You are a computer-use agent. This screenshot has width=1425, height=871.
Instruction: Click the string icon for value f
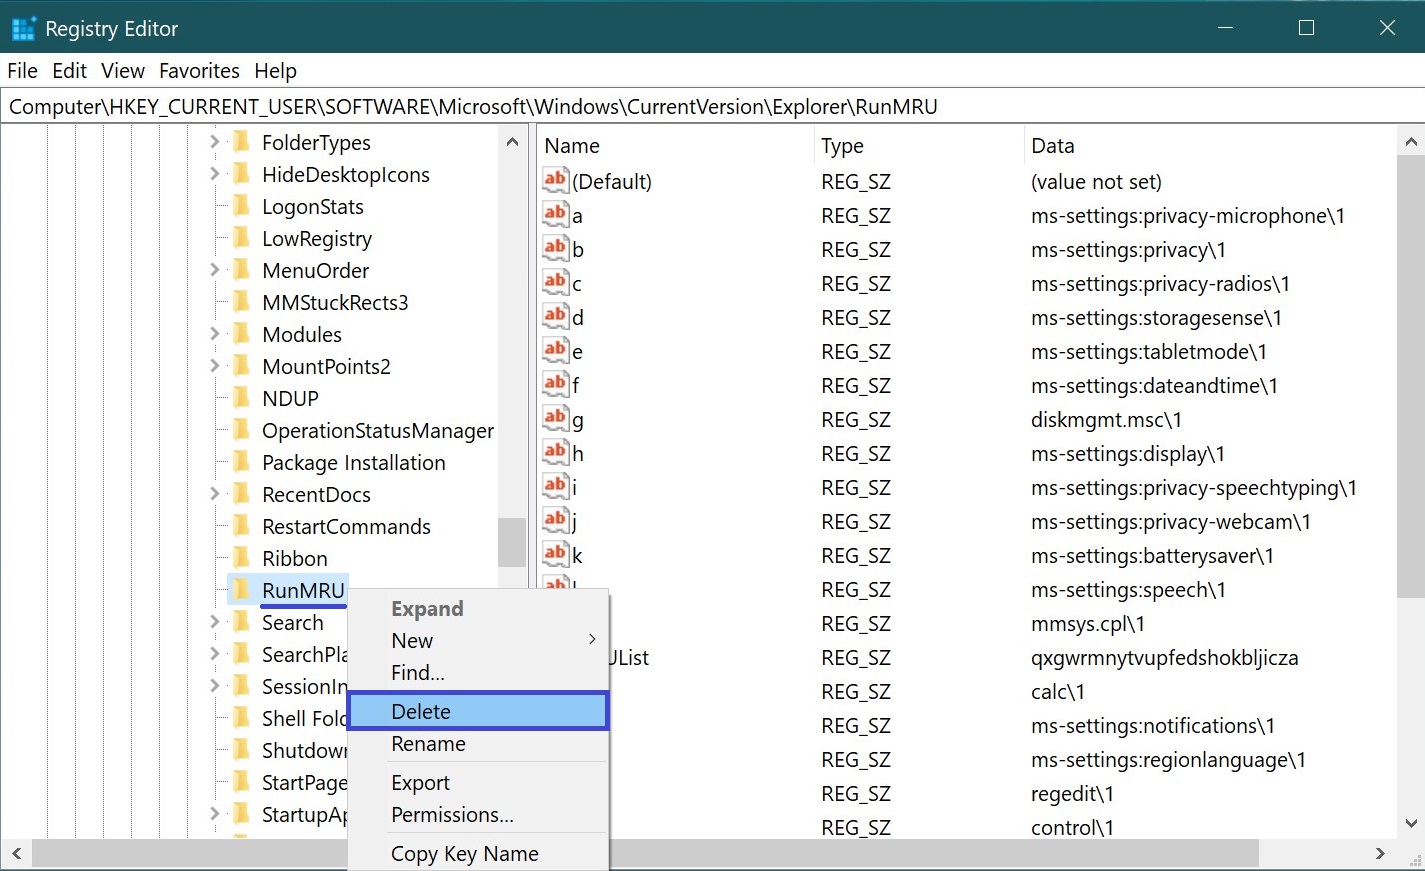click(x=556, y=384)
